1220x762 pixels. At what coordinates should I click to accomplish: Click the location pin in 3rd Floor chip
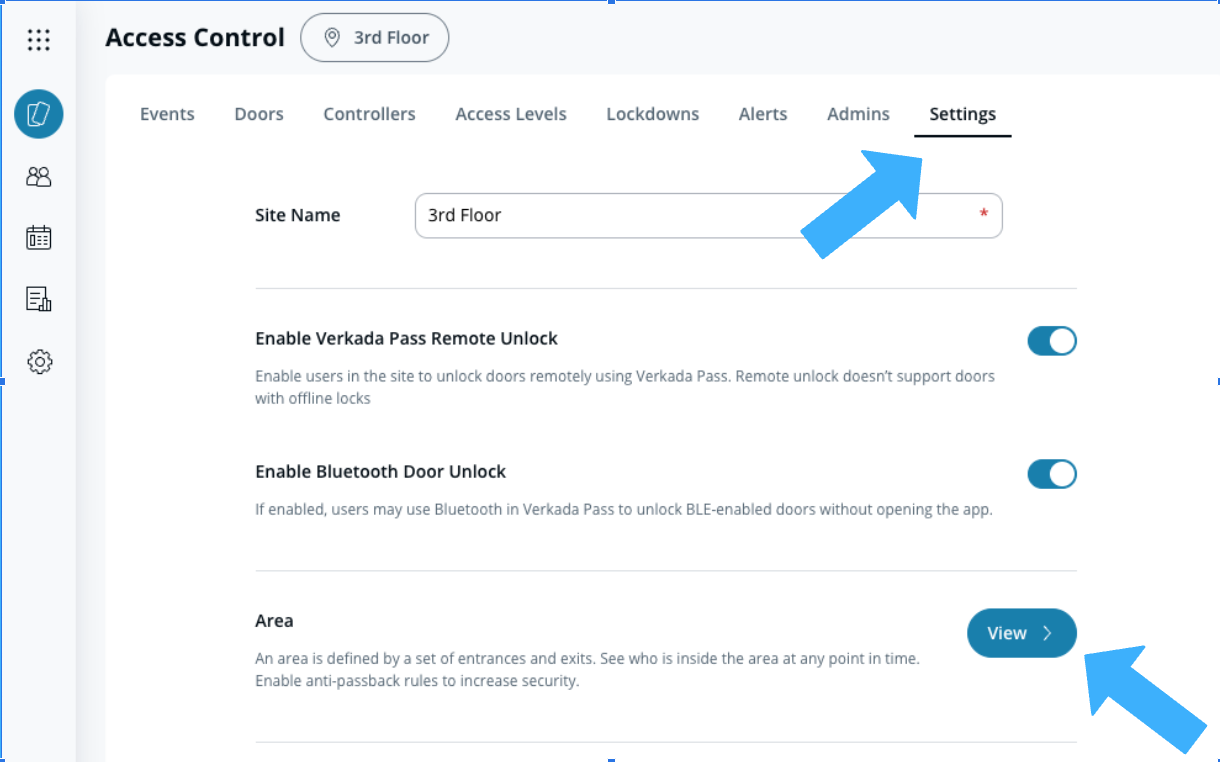(x=332, y=38)
